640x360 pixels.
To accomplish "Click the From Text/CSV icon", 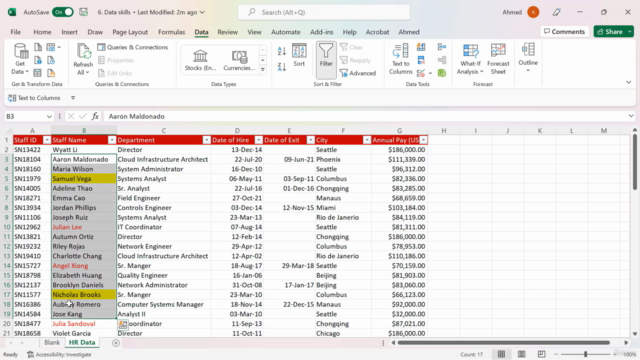I will point(38,47).
